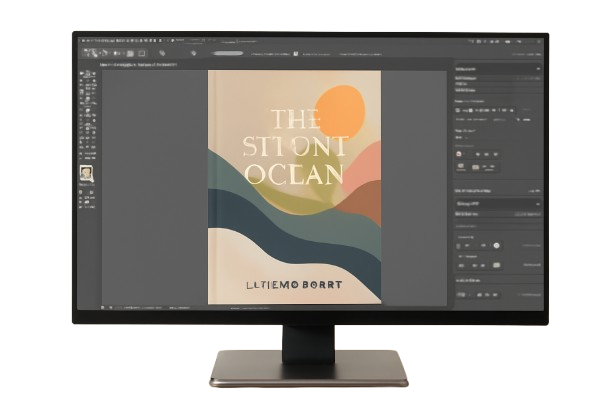Screen dimensions: 612x408
Task: Click the page icon in the right properties panel
Action: [x=459, y=153]
